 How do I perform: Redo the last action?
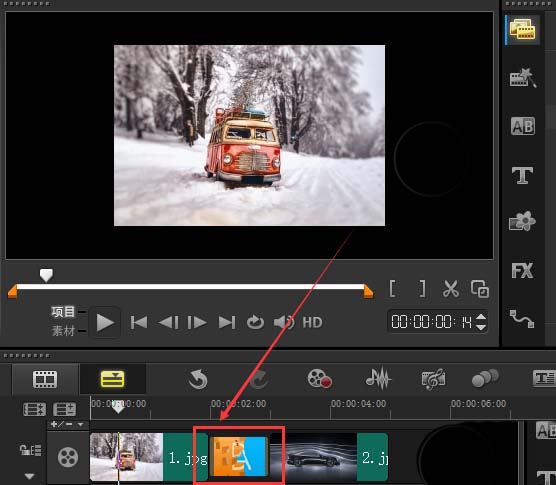[x=259, y=379]
